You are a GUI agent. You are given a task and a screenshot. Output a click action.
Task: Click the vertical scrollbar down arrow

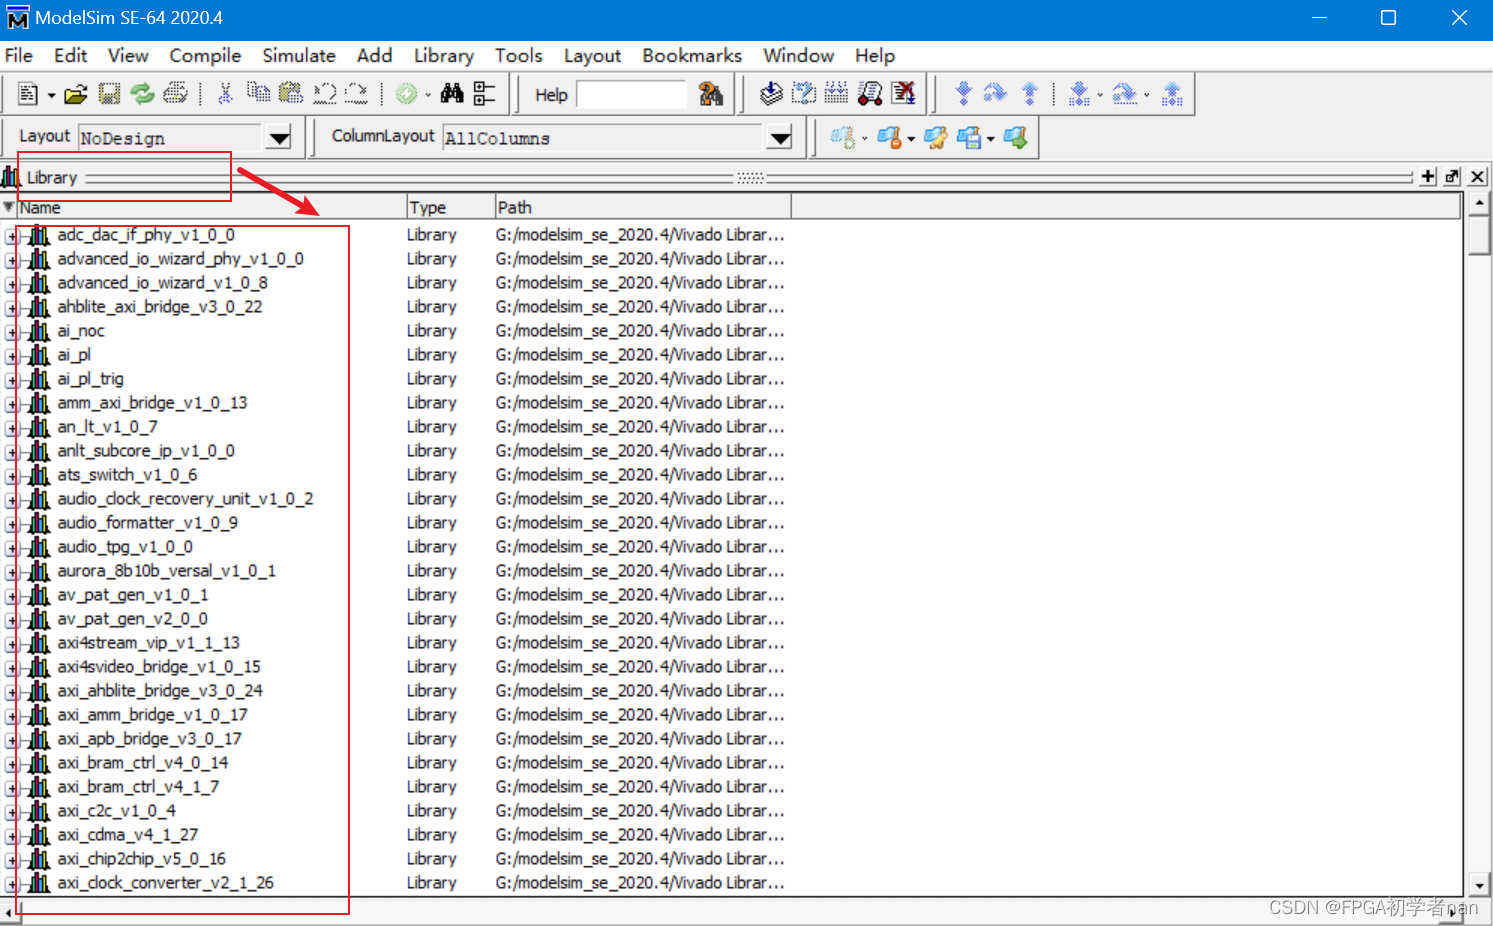pos(1480,885)
